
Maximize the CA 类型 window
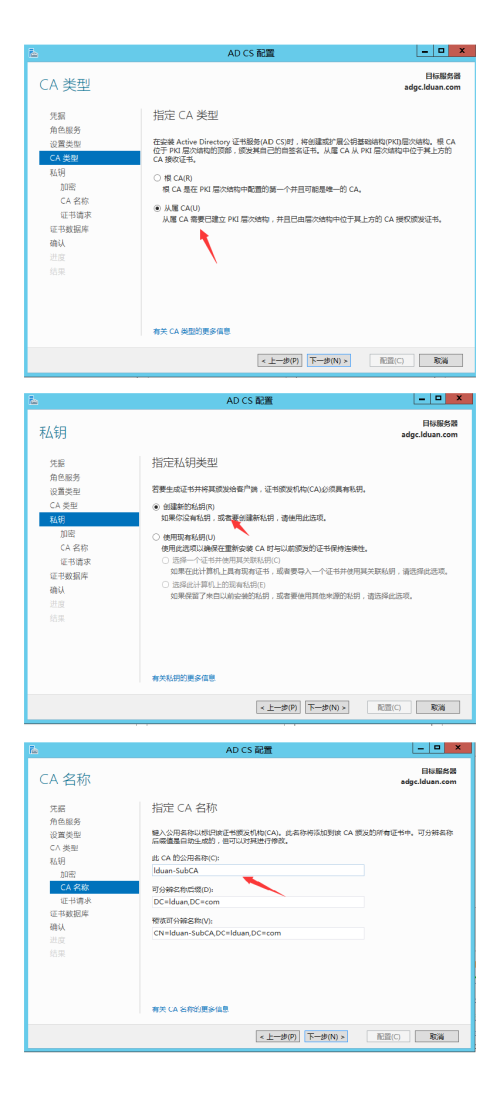click(x=441, y=51)
